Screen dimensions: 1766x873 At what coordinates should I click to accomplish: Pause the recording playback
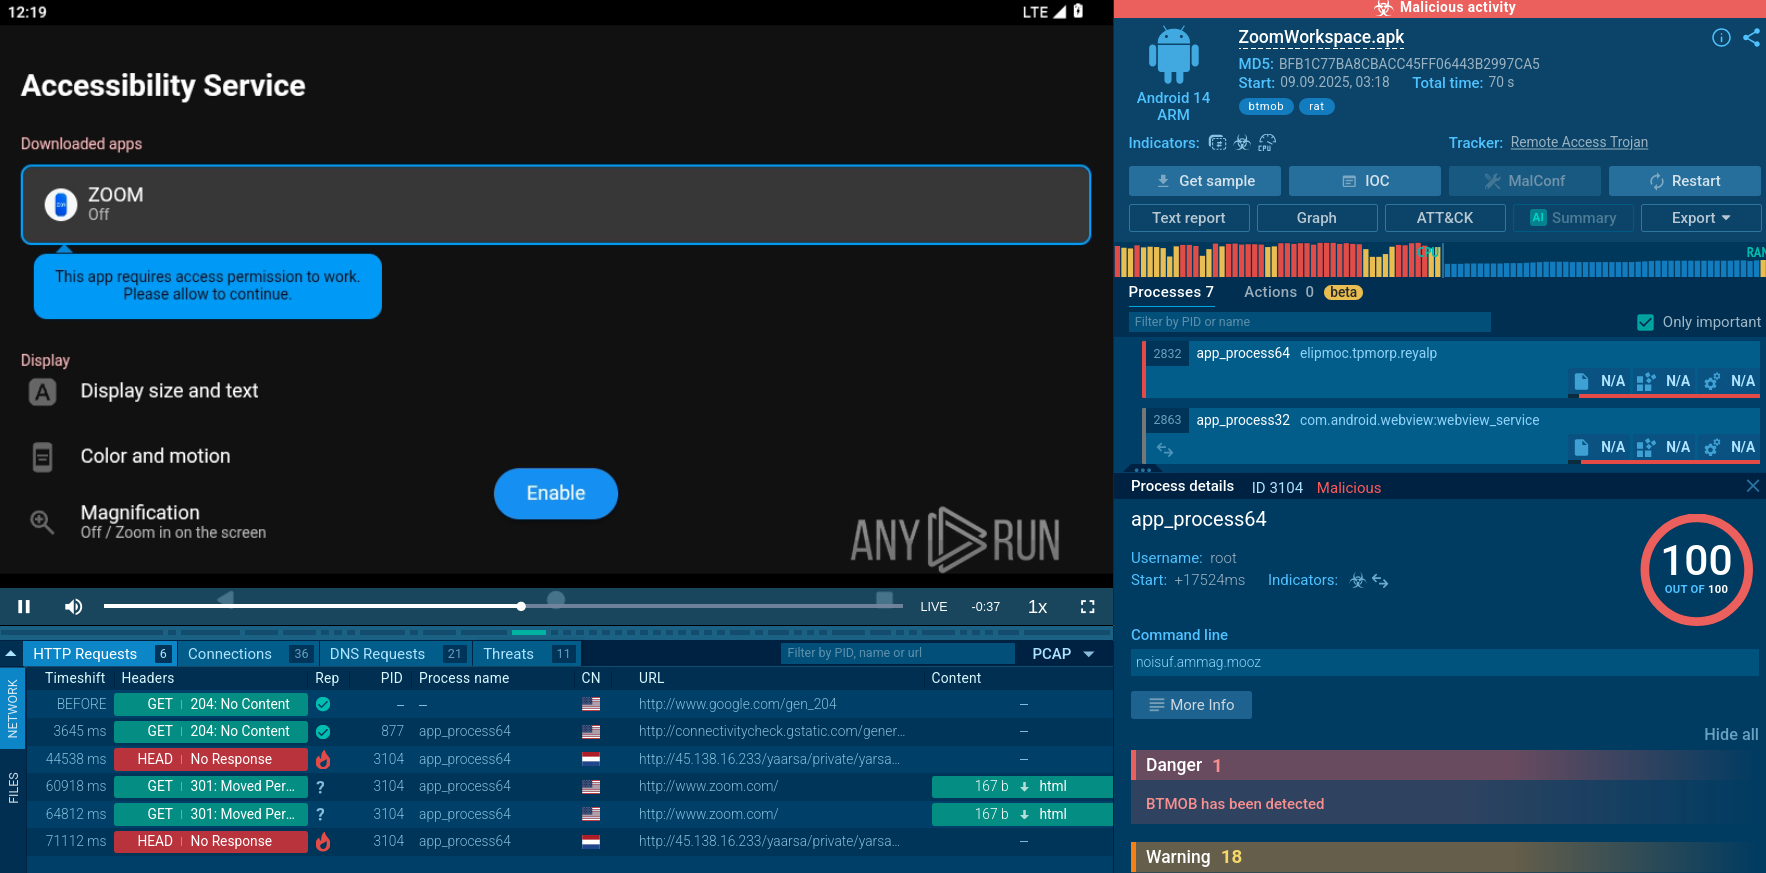click(x=24, y=606)
